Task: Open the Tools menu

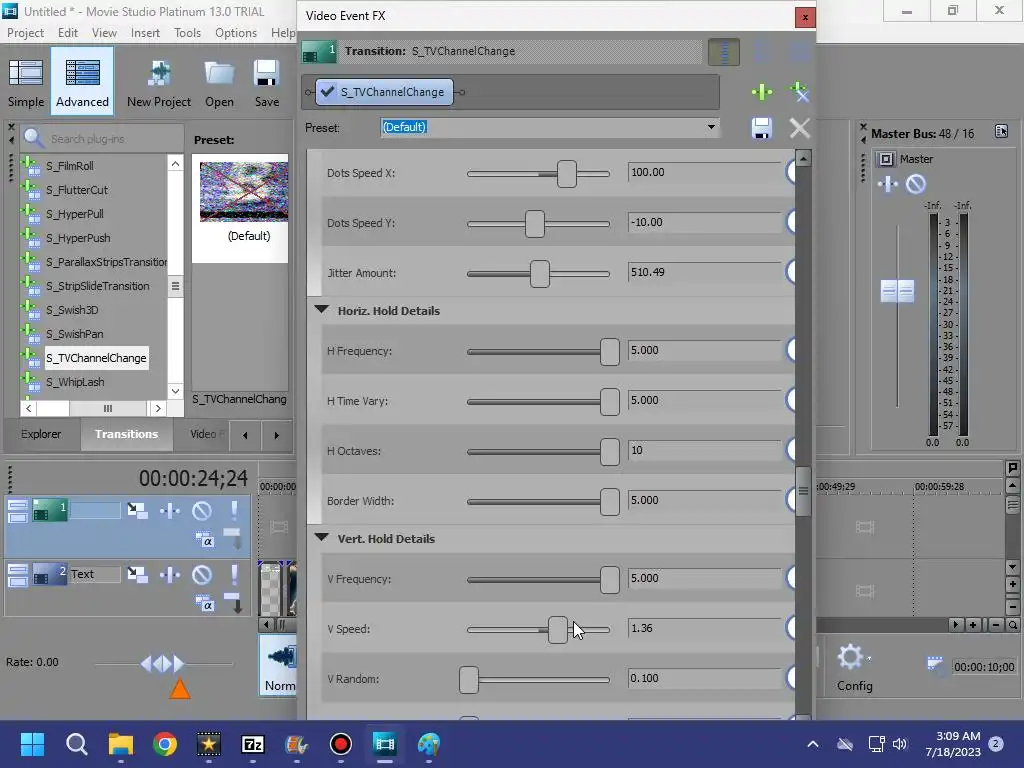Action: pyautogui.click(x=187, y=33)
